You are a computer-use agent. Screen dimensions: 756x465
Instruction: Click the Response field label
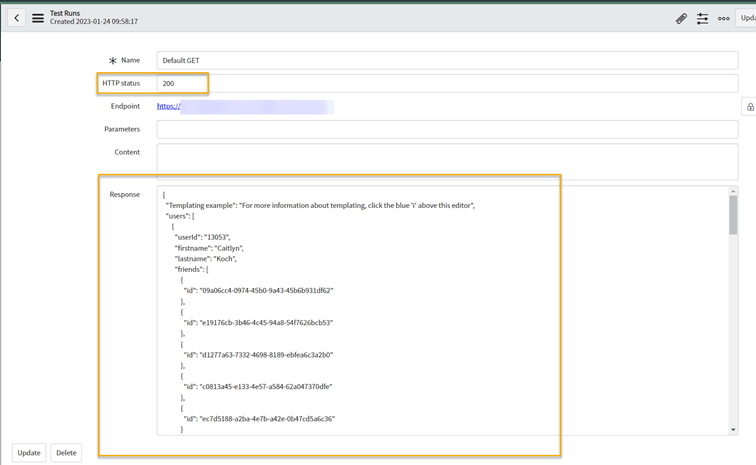pos(124,194)
